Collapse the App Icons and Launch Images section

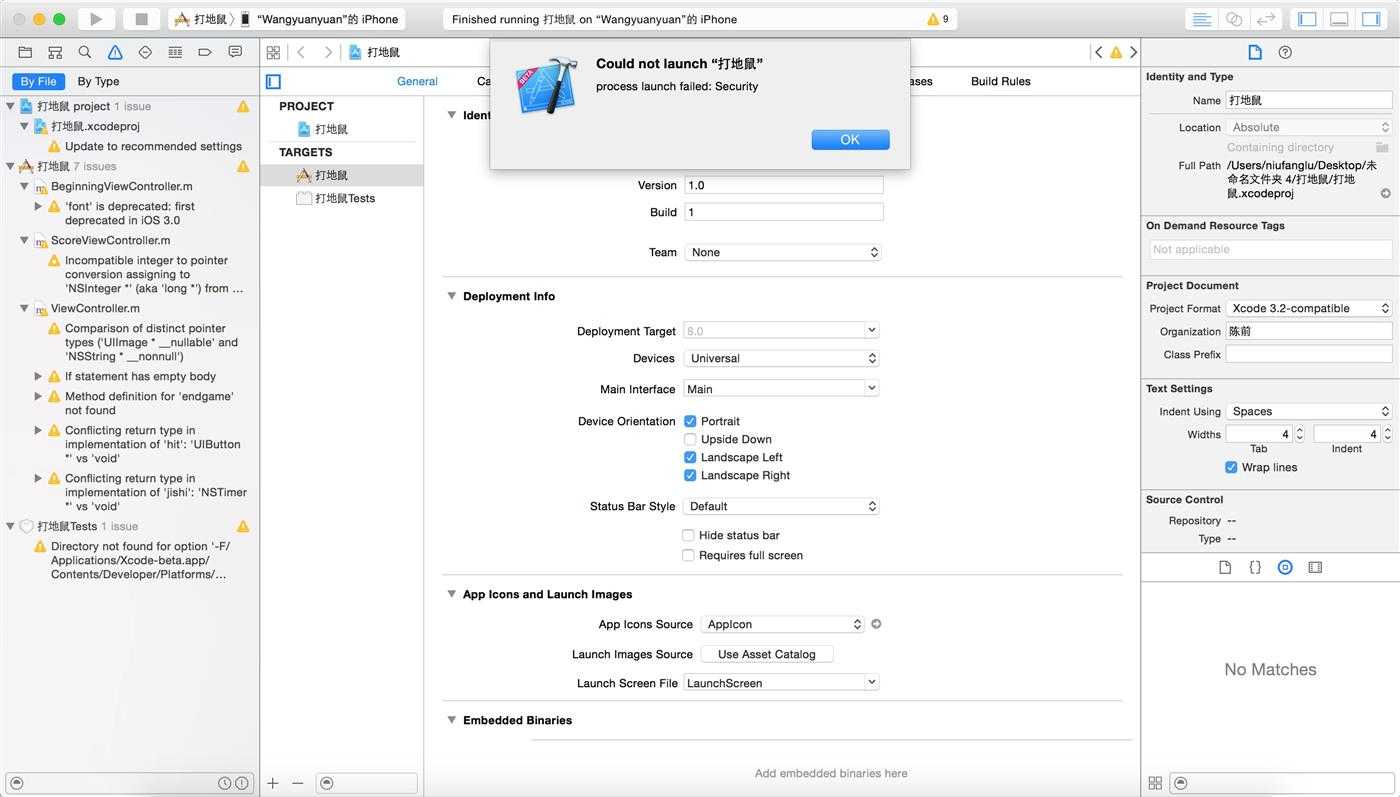click(451, 594)
